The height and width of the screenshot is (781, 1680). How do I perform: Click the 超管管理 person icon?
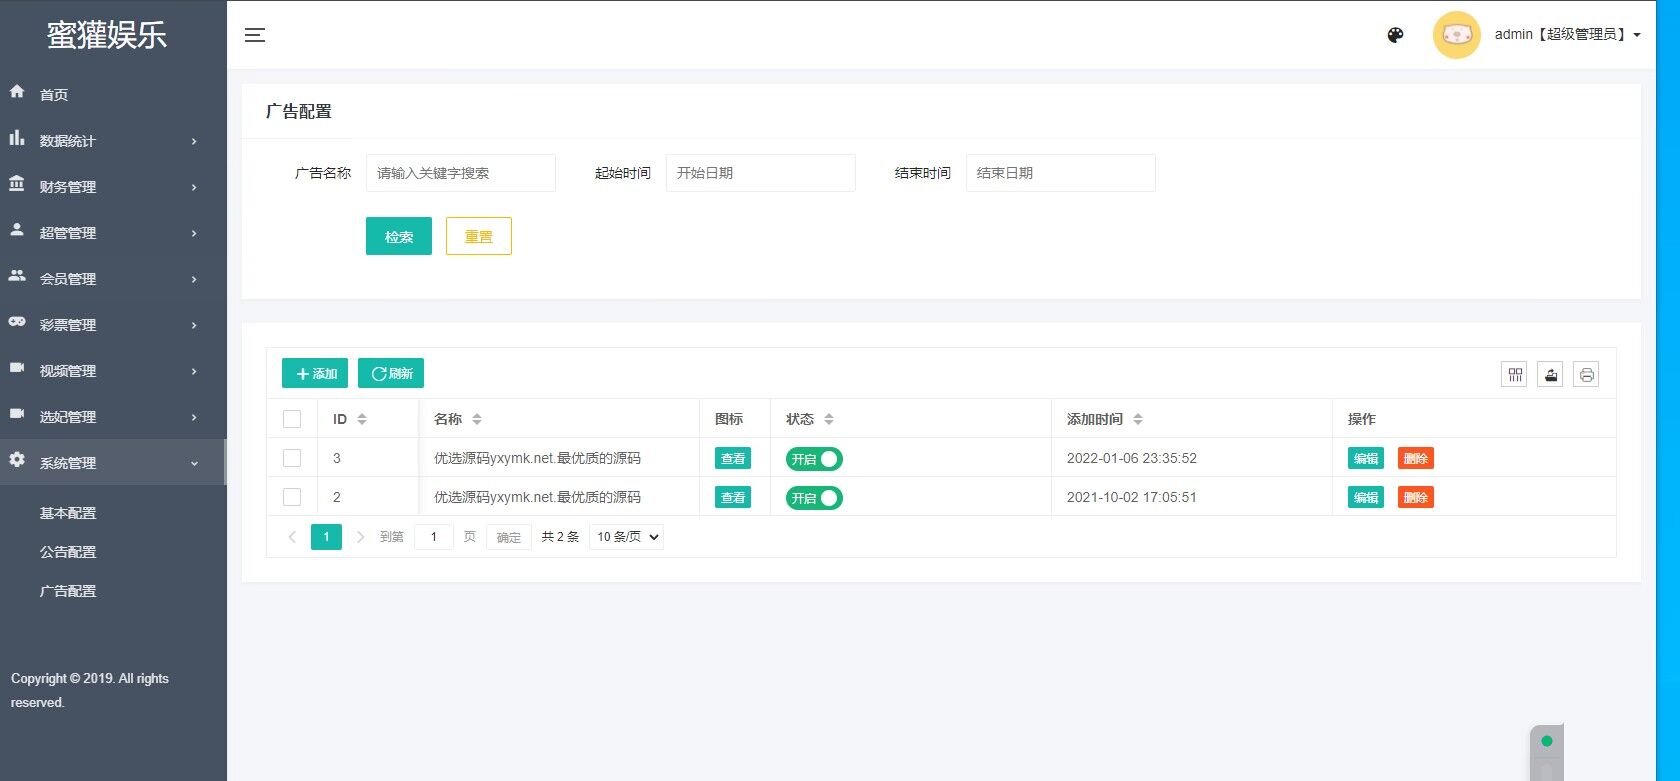tap(17, 230)
